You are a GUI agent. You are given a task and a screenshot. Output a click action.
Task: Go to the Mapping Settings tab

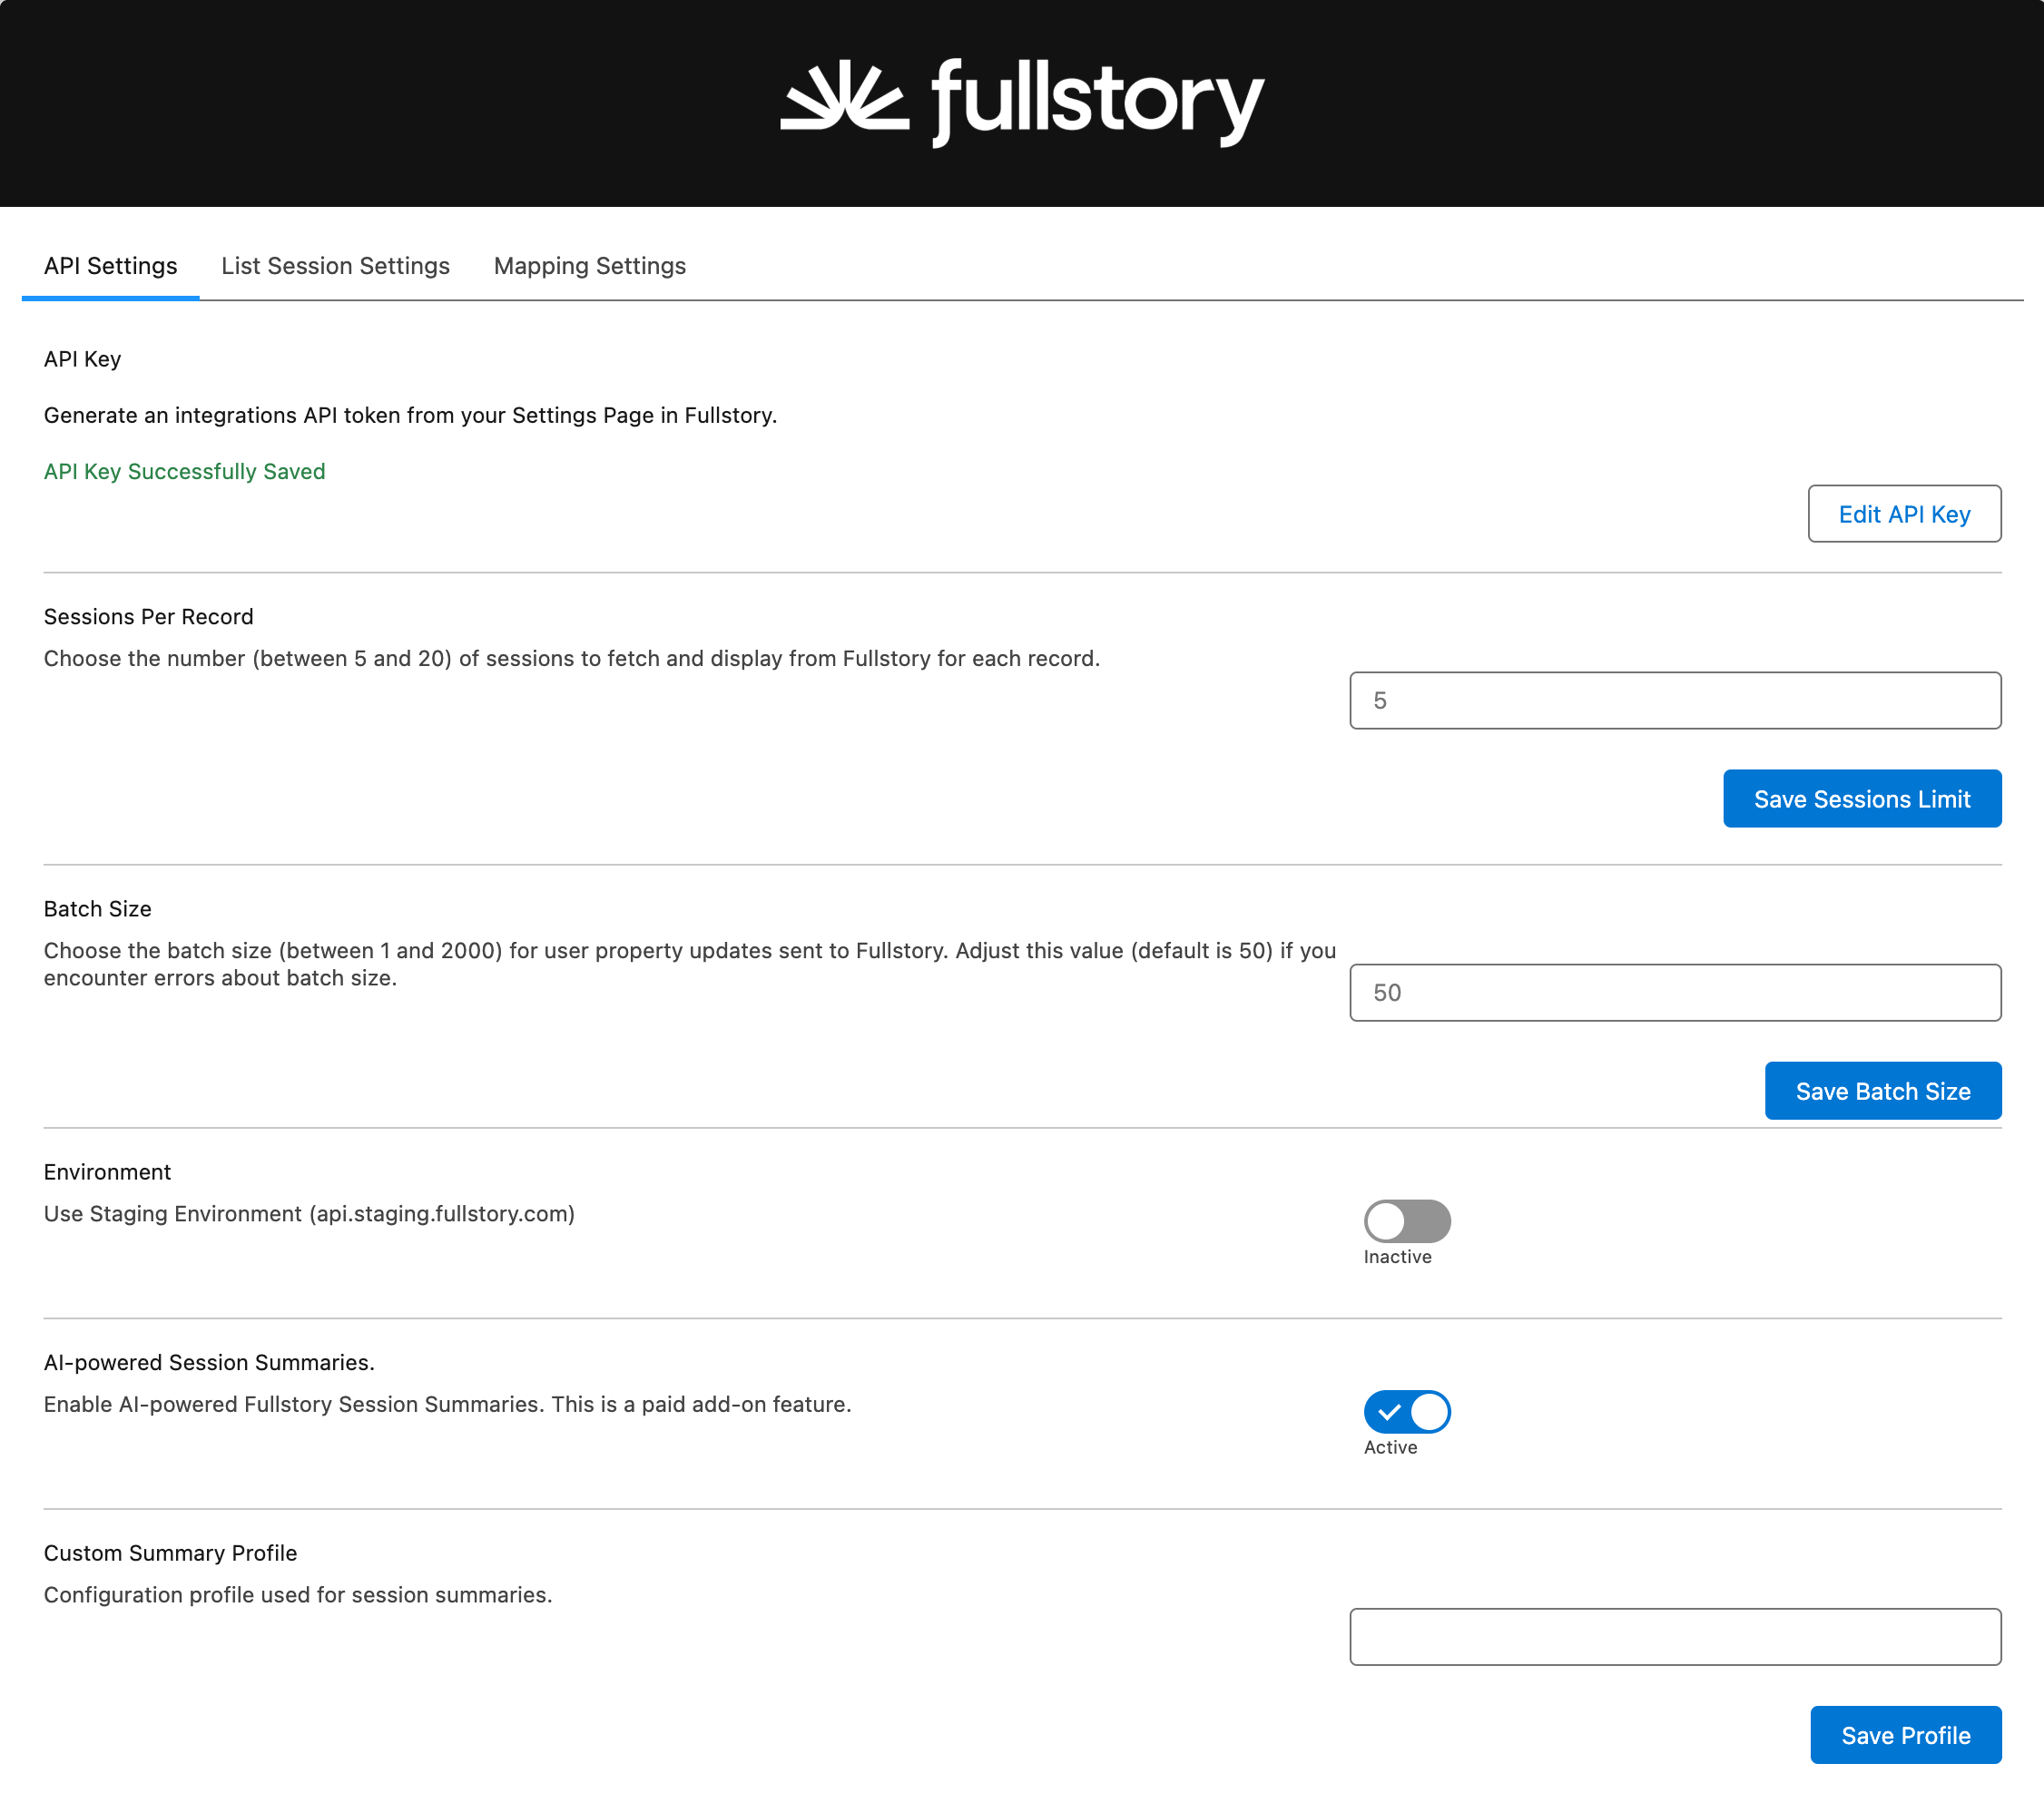(x=589, y=266)
